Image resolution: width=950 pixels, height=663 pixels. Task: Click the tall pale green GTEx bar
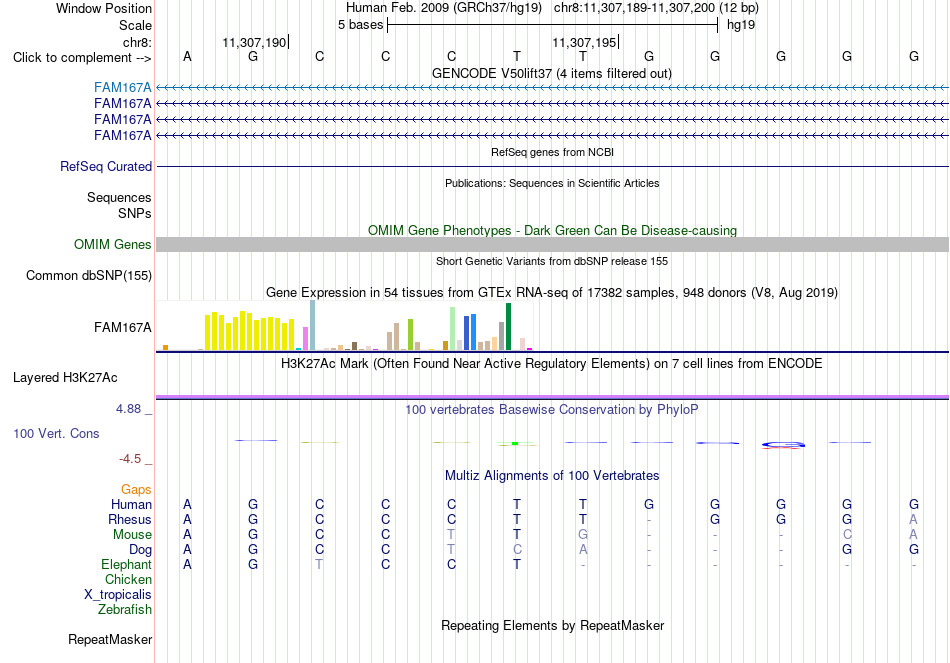pyautogui.click(x=453, y=328)
